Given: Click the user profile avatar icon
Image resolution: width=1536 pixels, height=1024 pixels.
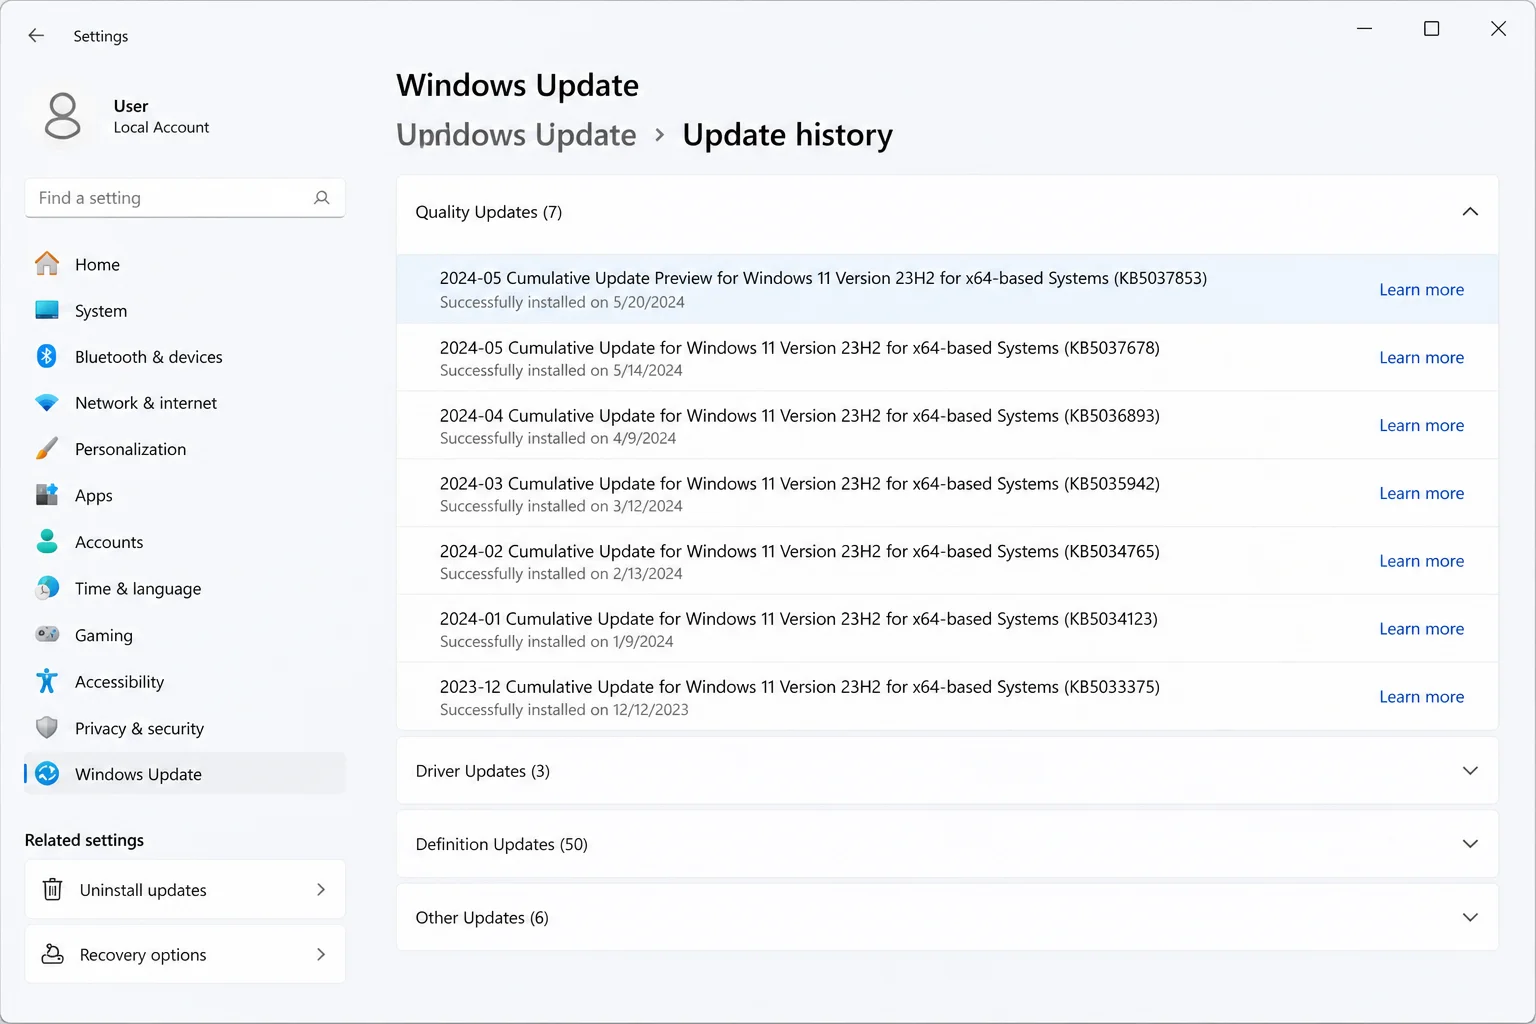Looking at the screenshot, I should [x=62, y=116].
